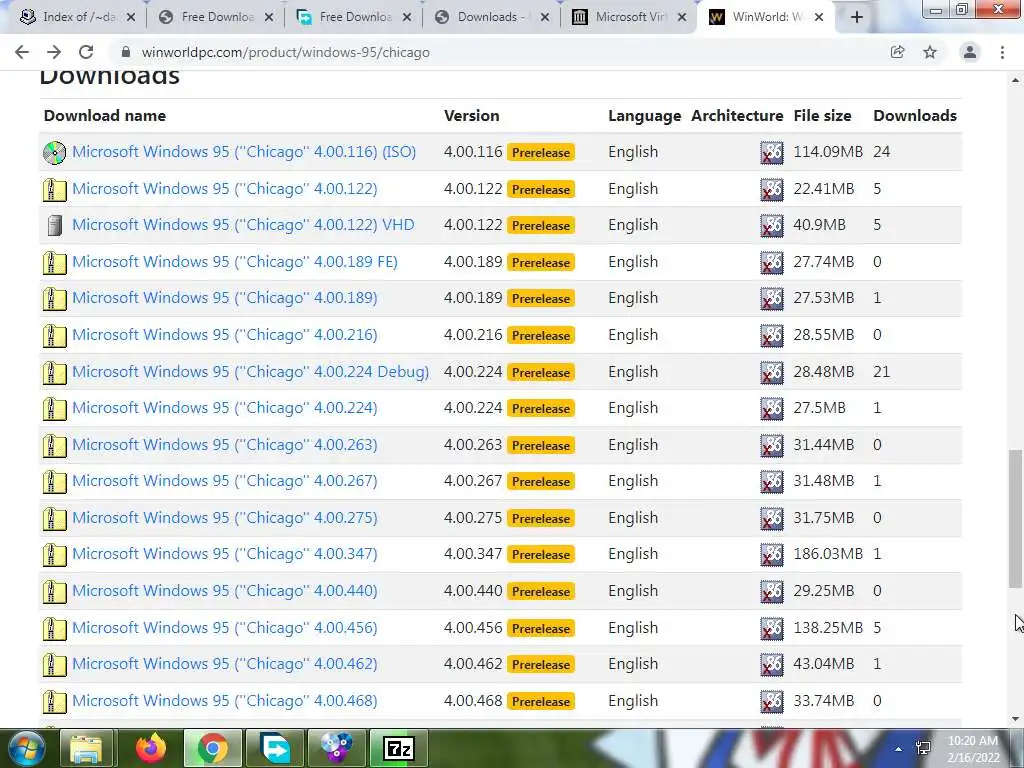Open the Chicago 4.00.456 download link
Viewport: 1024px width, 768px height.
(225, 628)
